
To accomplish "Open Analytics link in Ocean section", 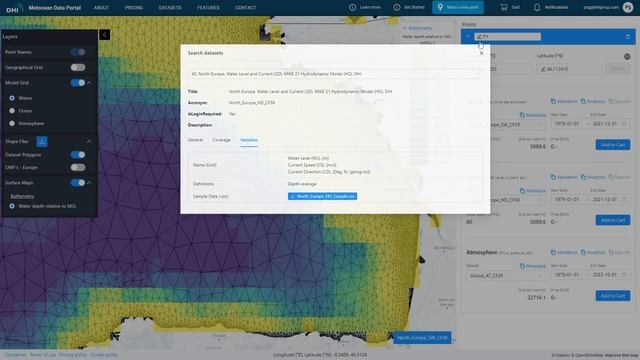I will (x=593, y=177).
